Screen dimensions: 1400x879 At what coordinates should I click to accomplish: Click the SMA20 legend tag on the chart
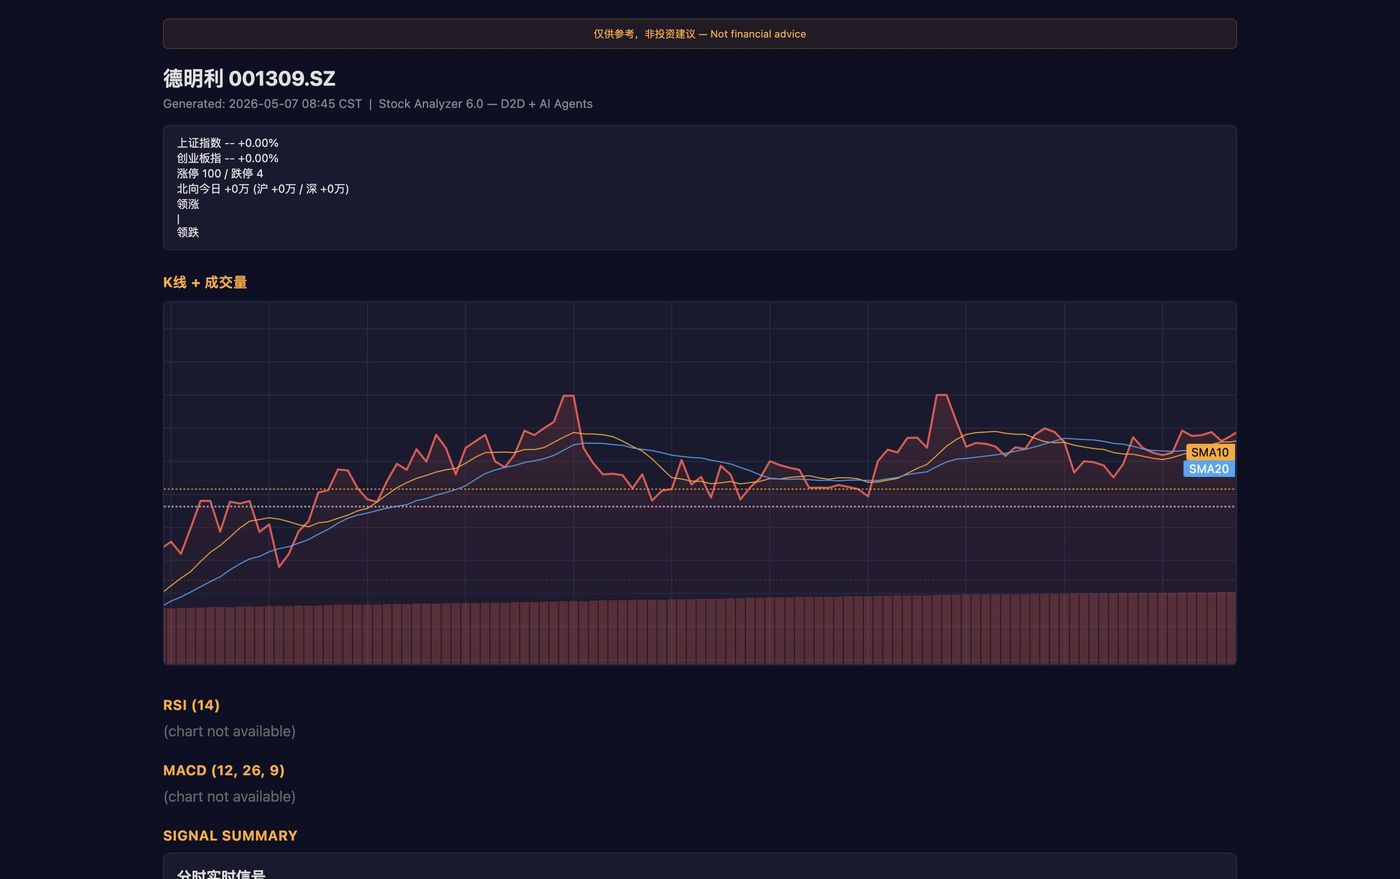pos(1209,469)
